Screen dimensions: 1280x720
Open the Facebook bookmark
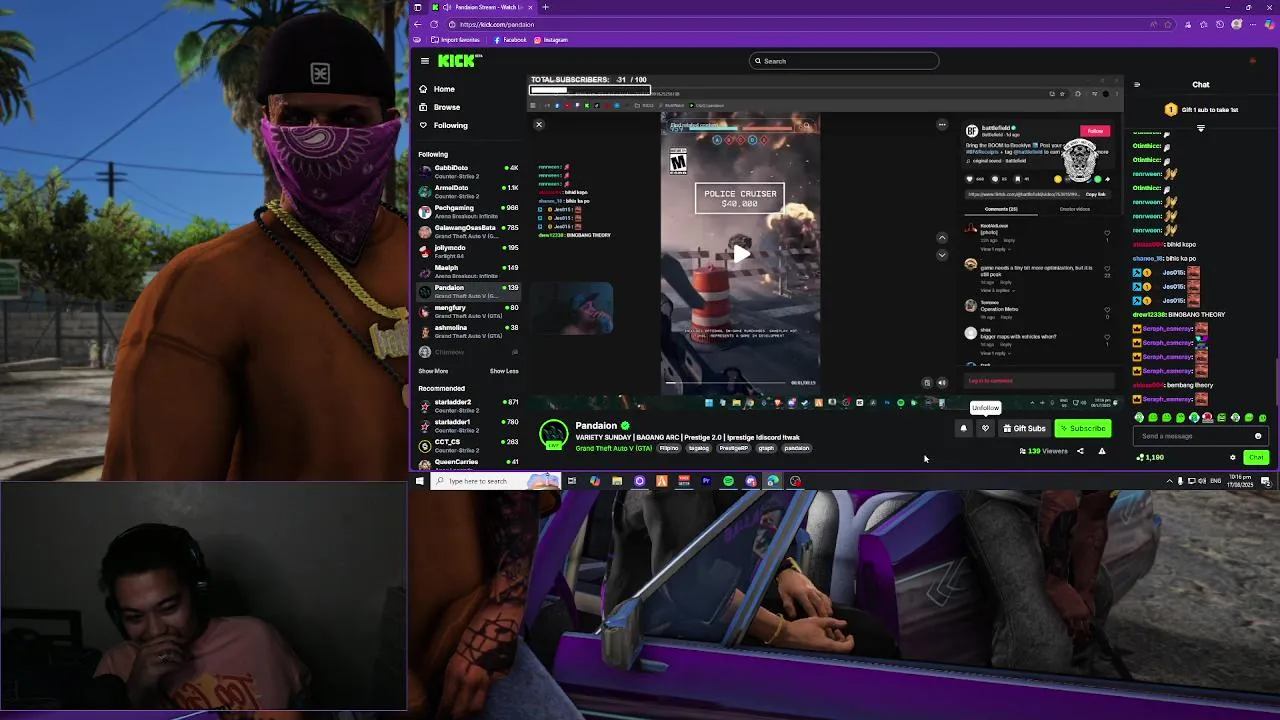(x=510, y=40)
